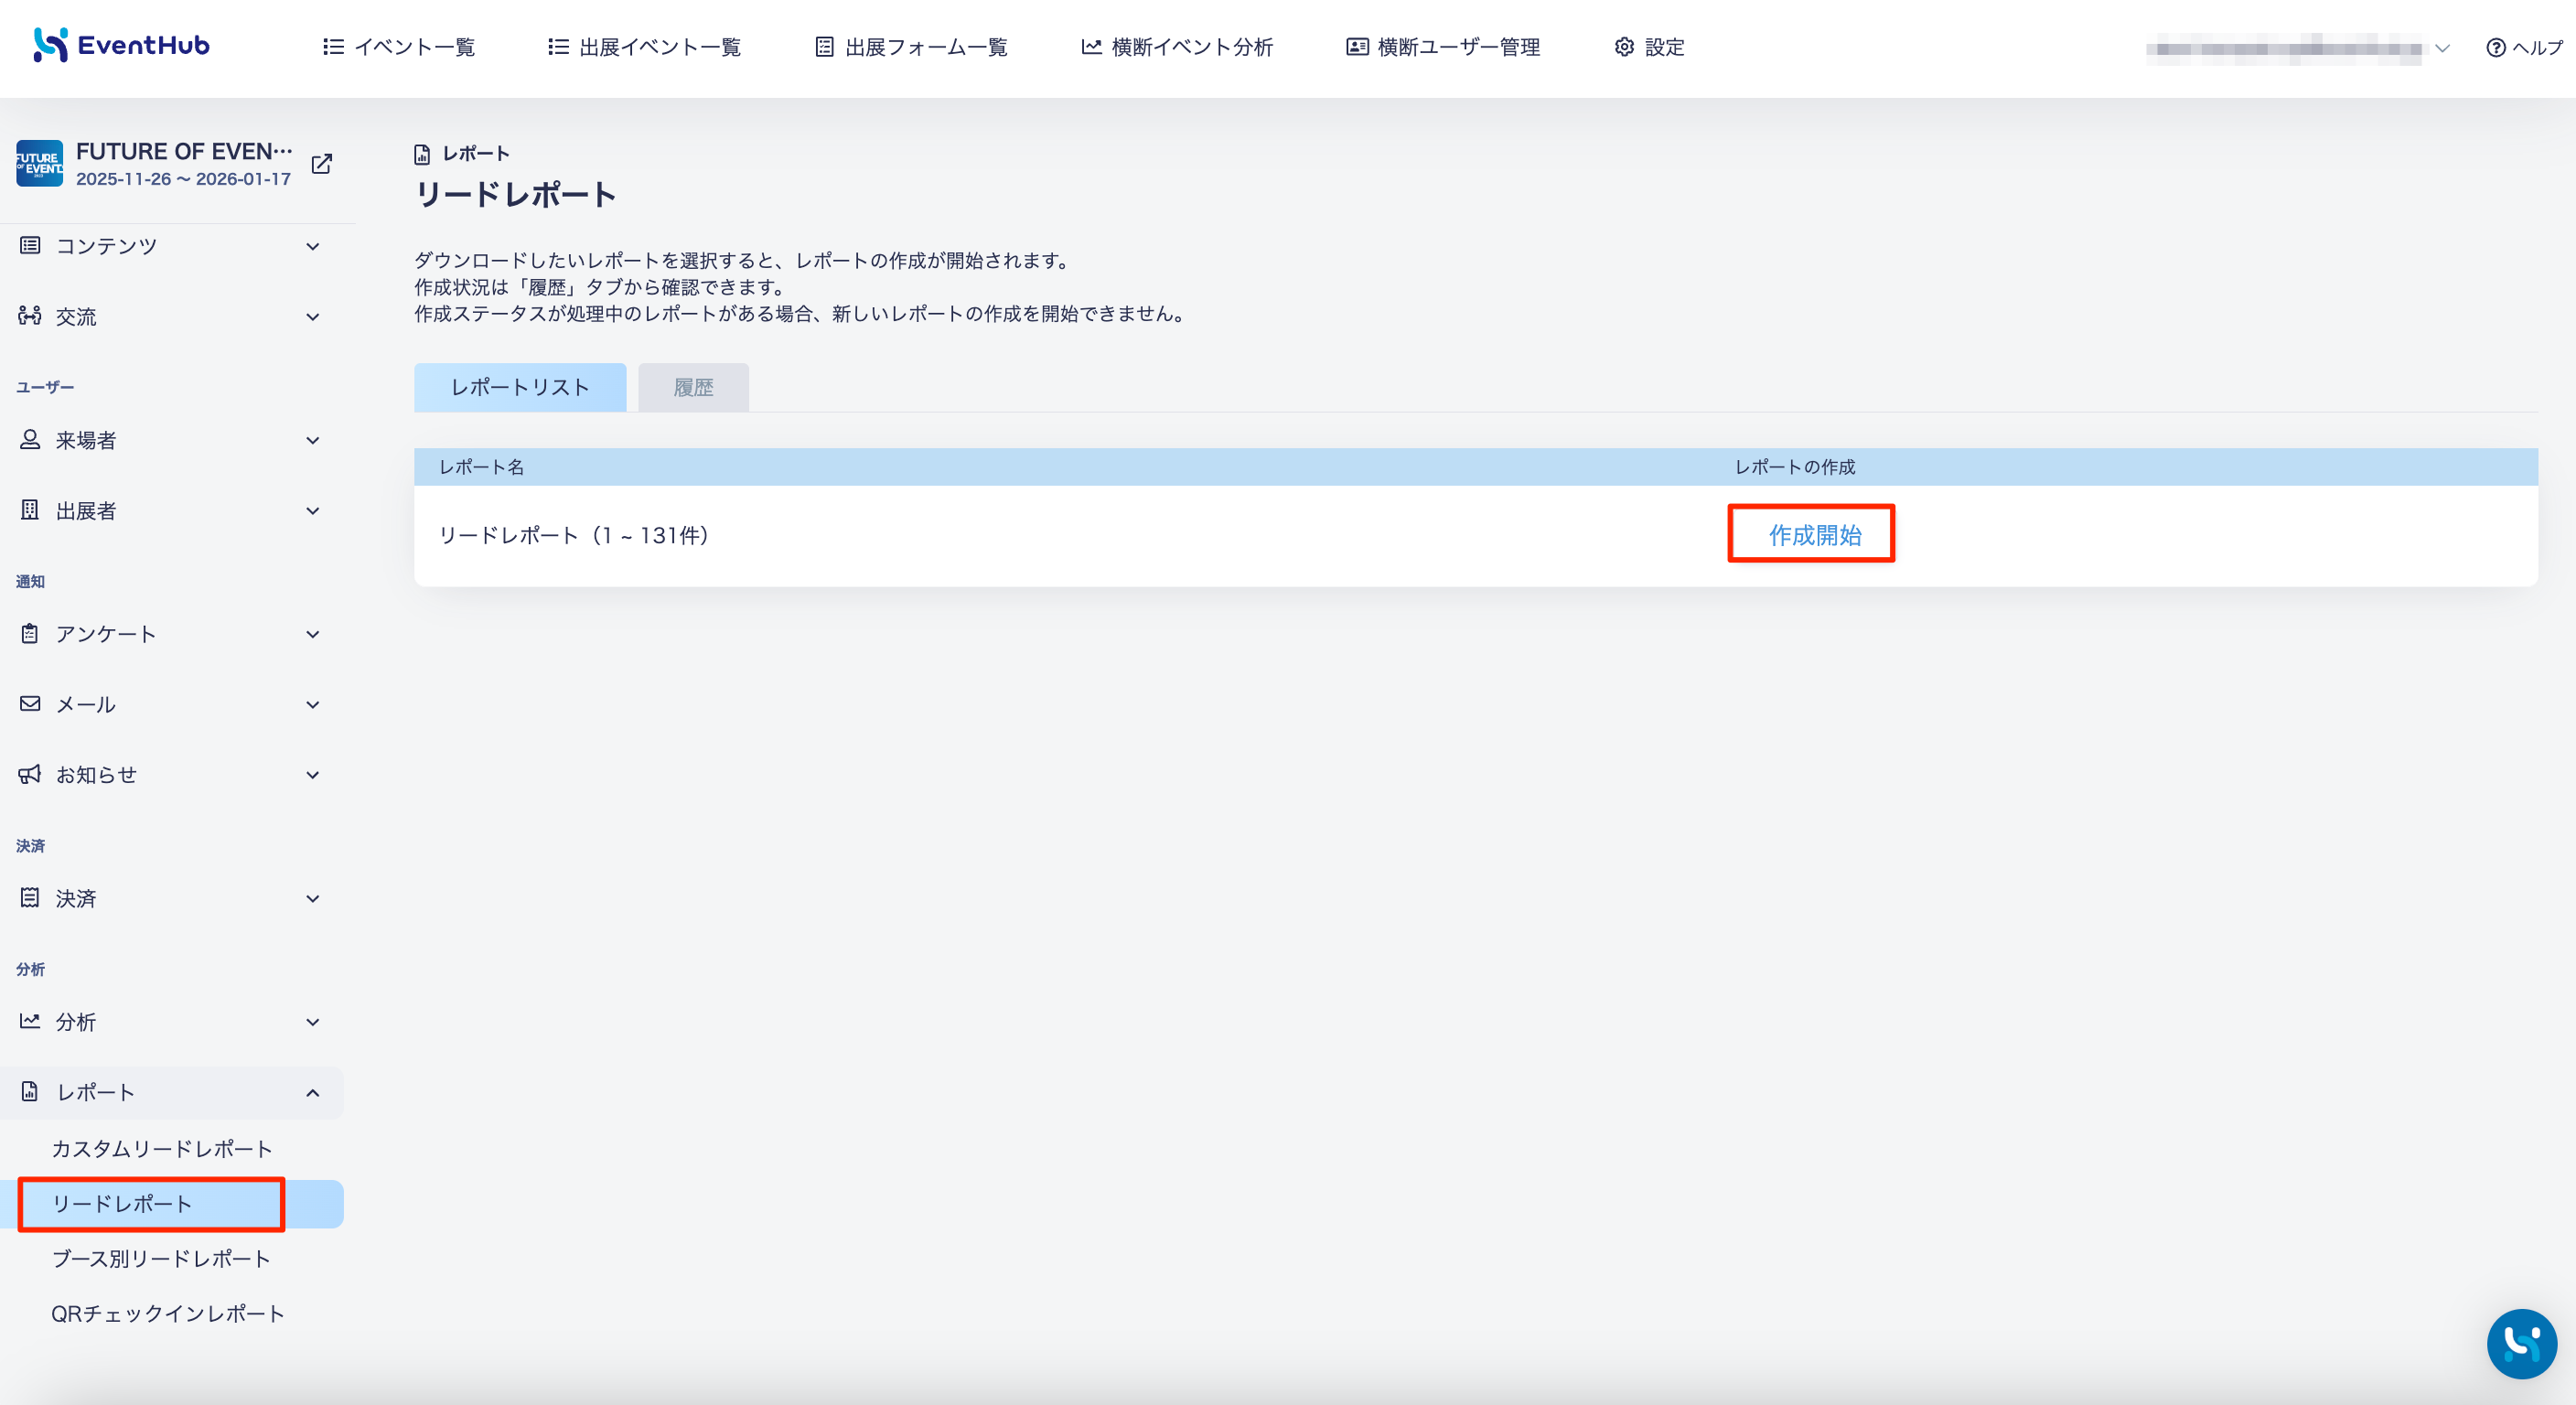Expand the 出展者 section chevron
This screenshot has width=2576, height=1405.
pos(313,511)
